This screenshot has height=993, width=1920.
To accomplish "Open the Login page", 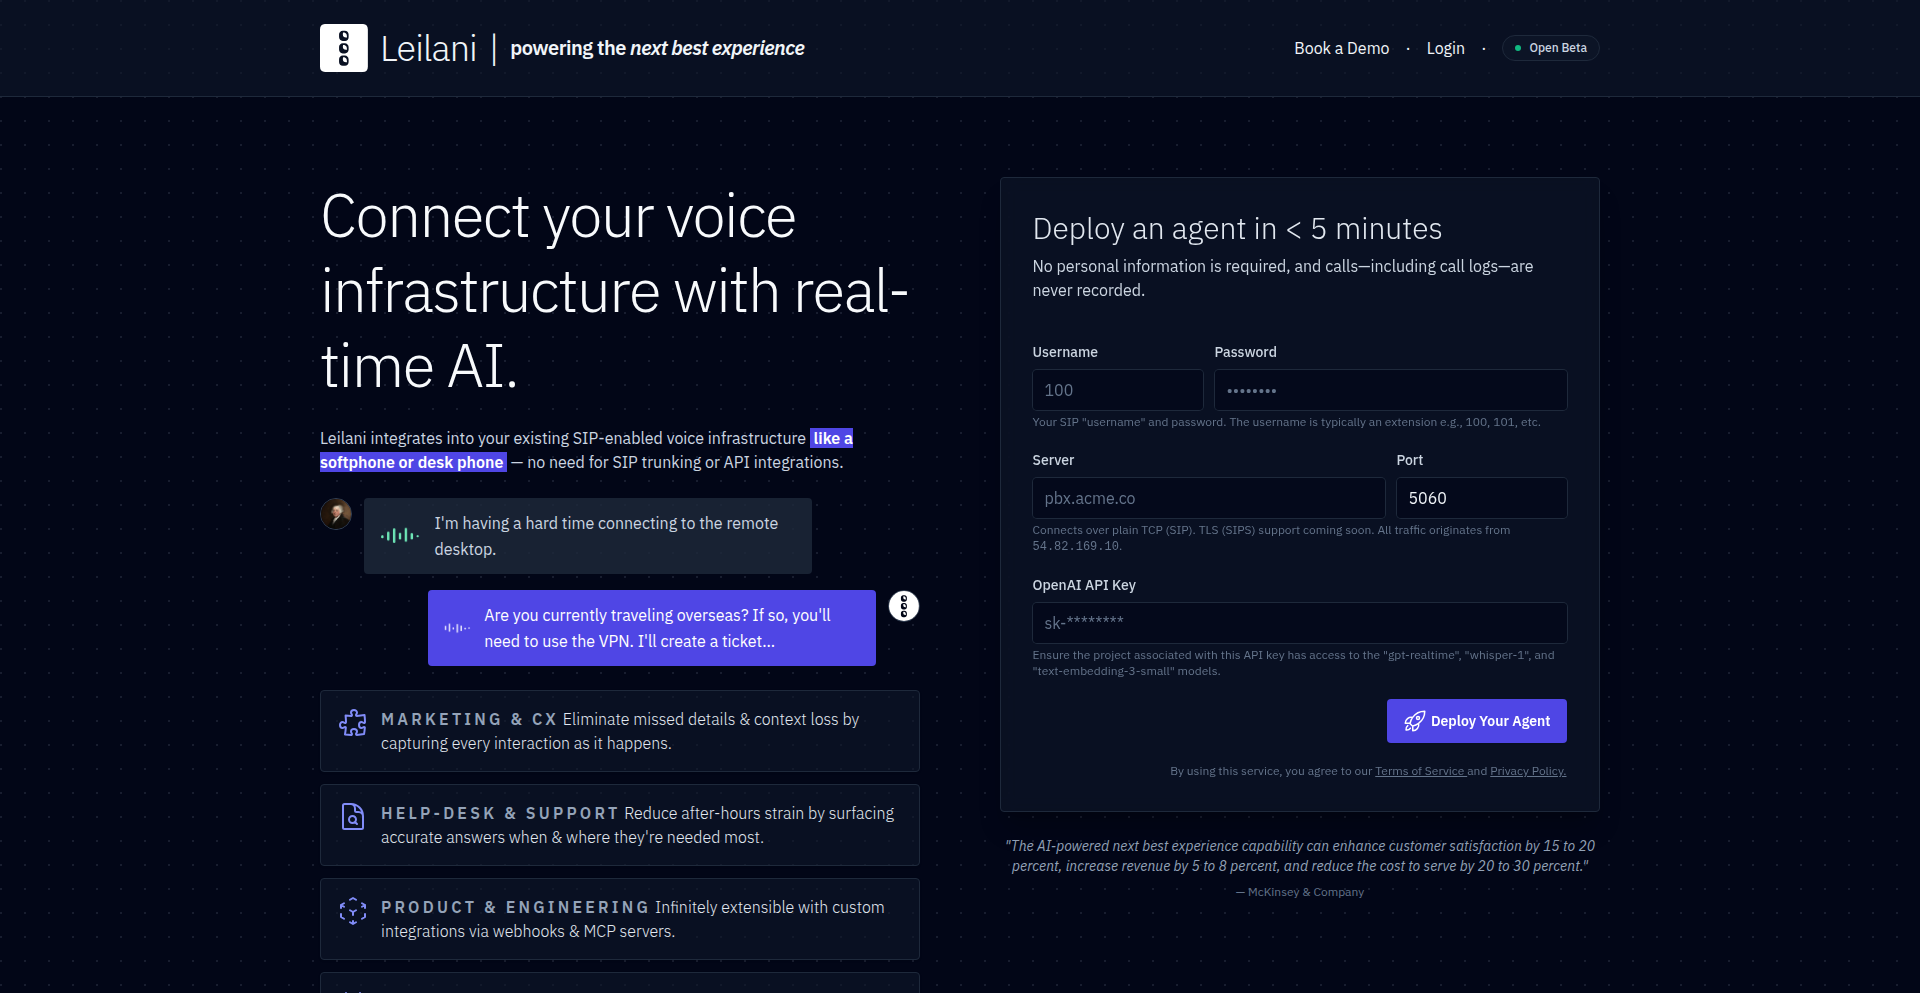I will [1445, 48].
